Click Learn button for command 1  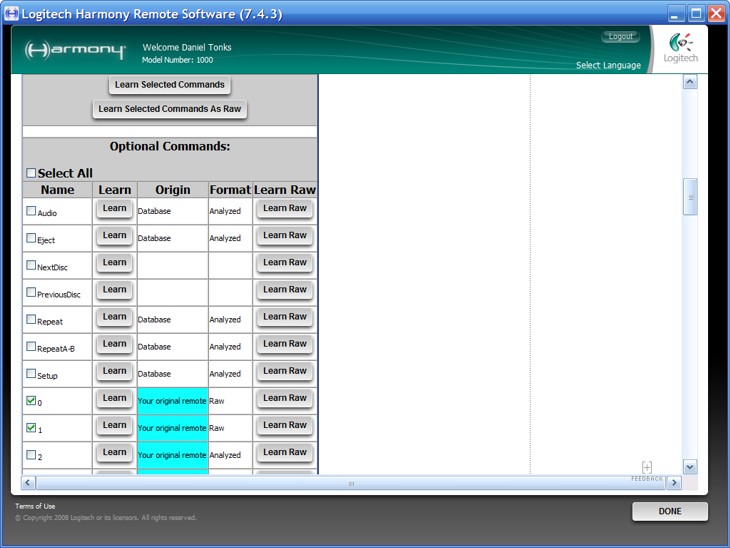click(x=115, y=425)
